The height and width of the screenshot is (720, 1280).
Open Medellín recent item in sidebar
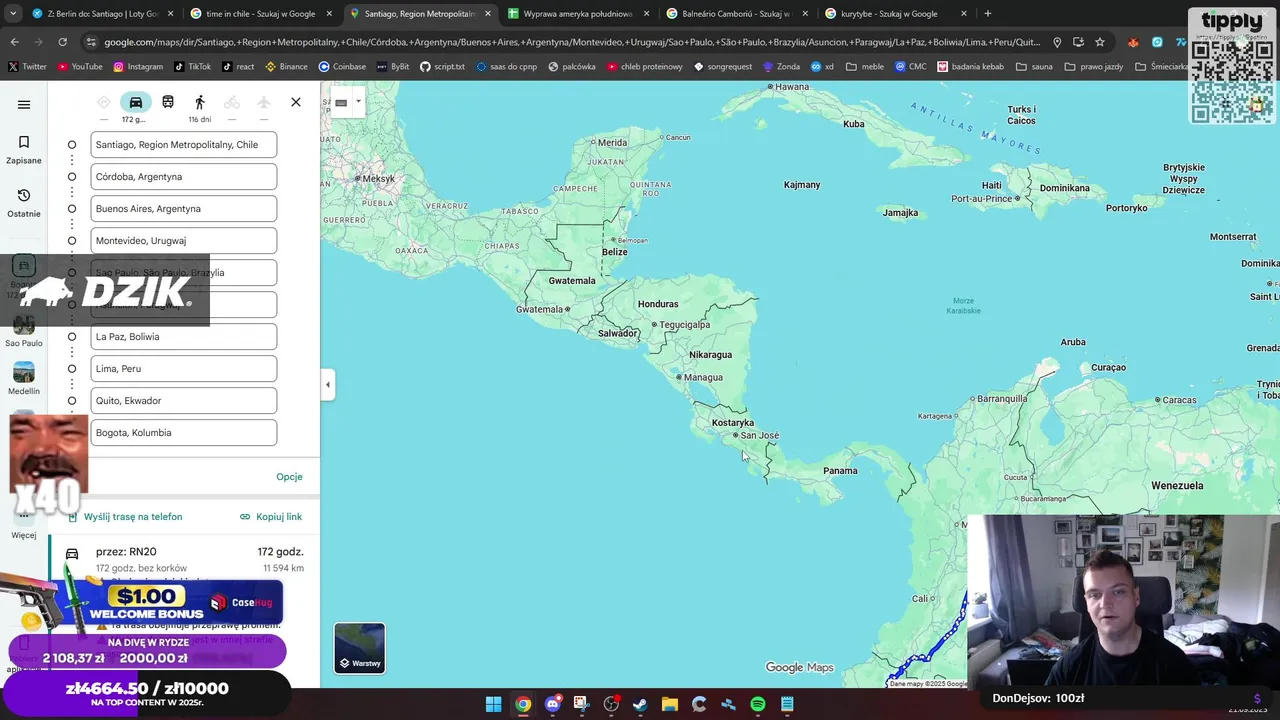click(x=24, y=379)
